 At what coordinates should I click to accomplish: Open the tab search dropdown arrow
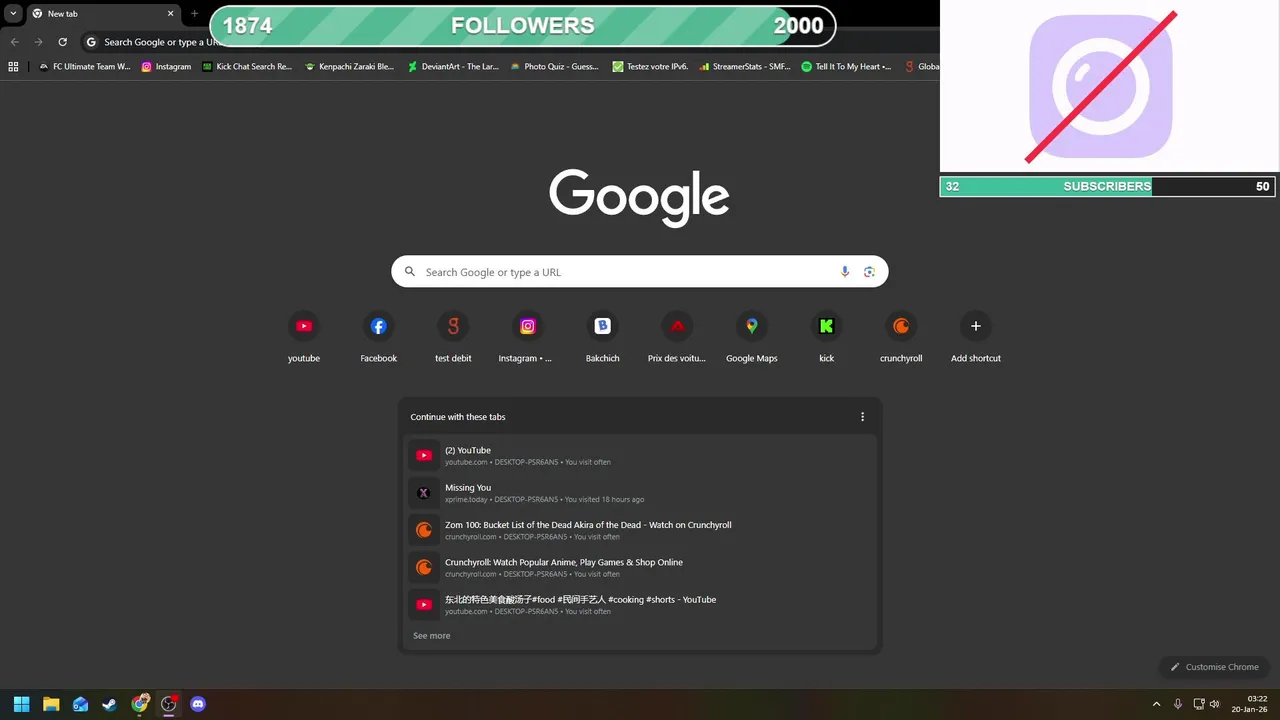13,14
